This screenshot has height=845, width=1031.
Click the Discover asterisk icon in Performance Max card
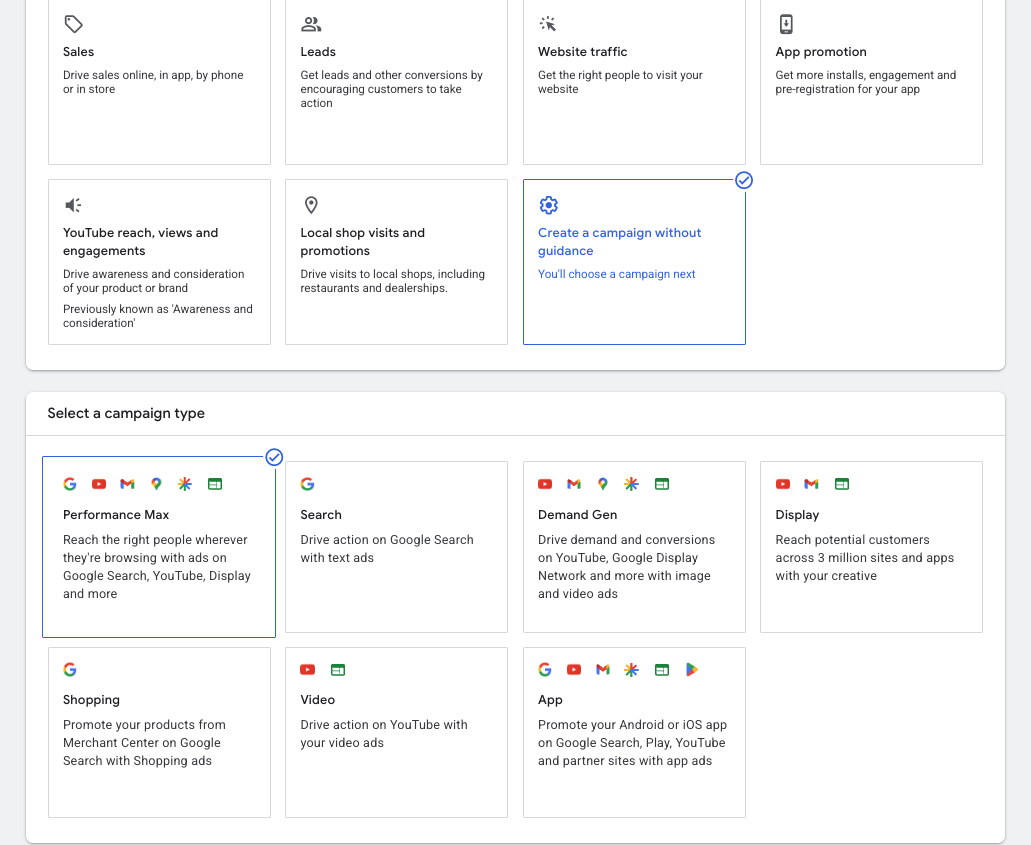[x=185, y=484]
